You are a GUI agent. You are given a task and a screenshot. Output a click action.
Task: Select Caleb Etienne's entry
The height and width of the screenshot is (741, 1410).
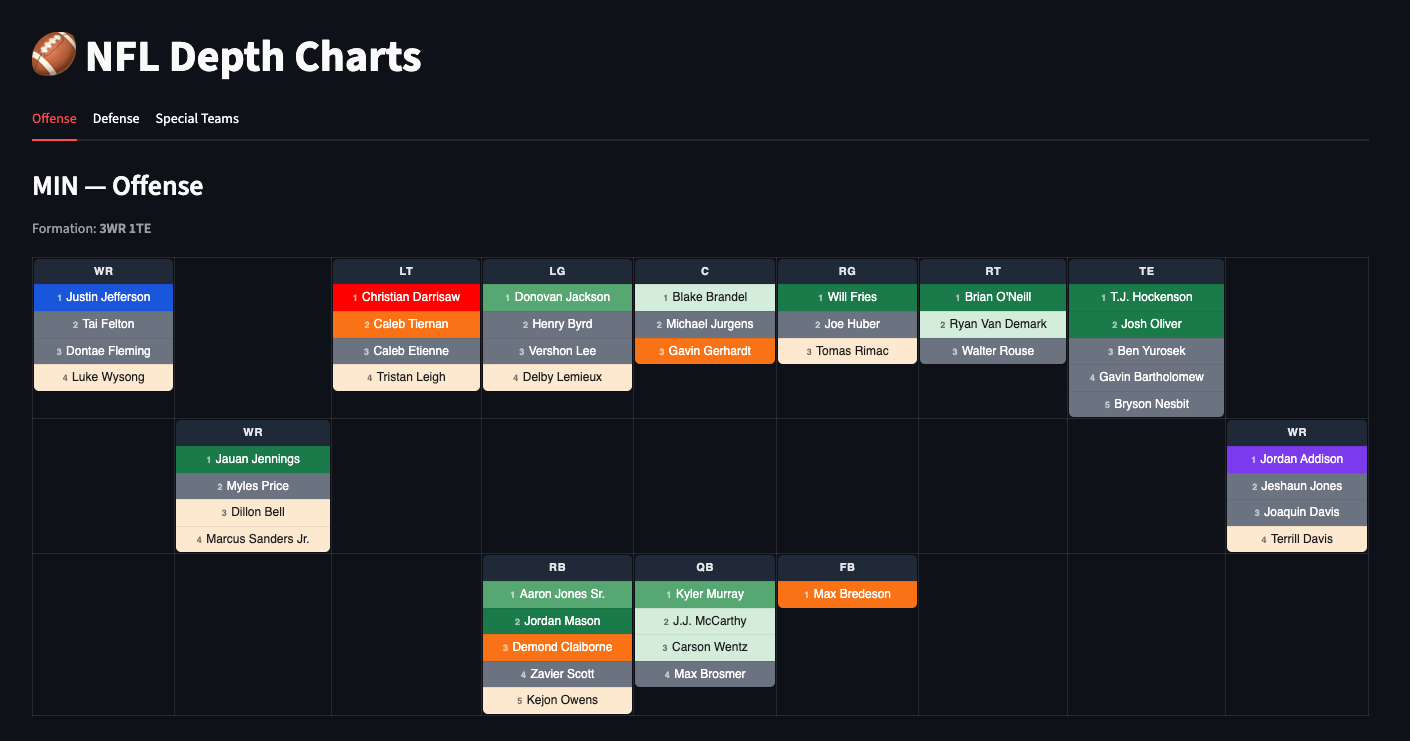pos(406,351)
